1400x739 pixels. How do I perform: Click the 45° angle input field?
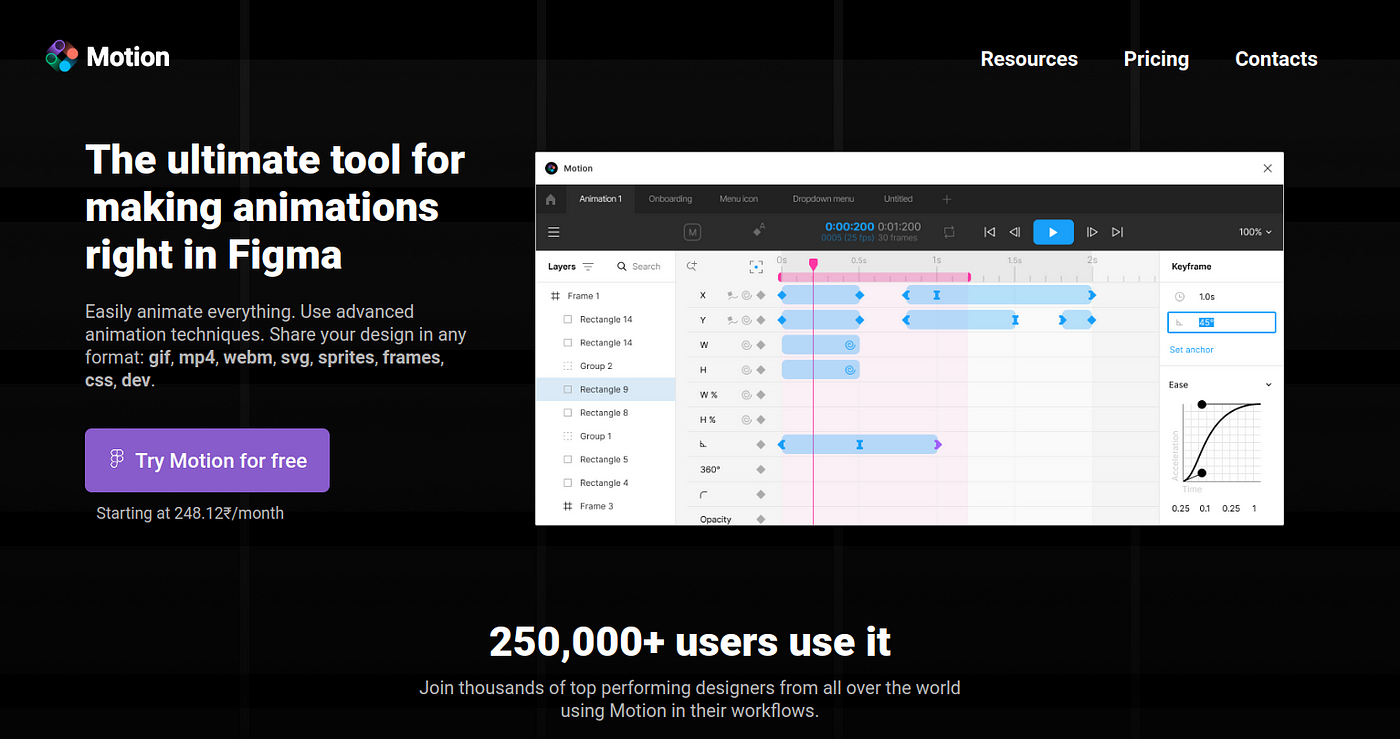[1221, 322]
